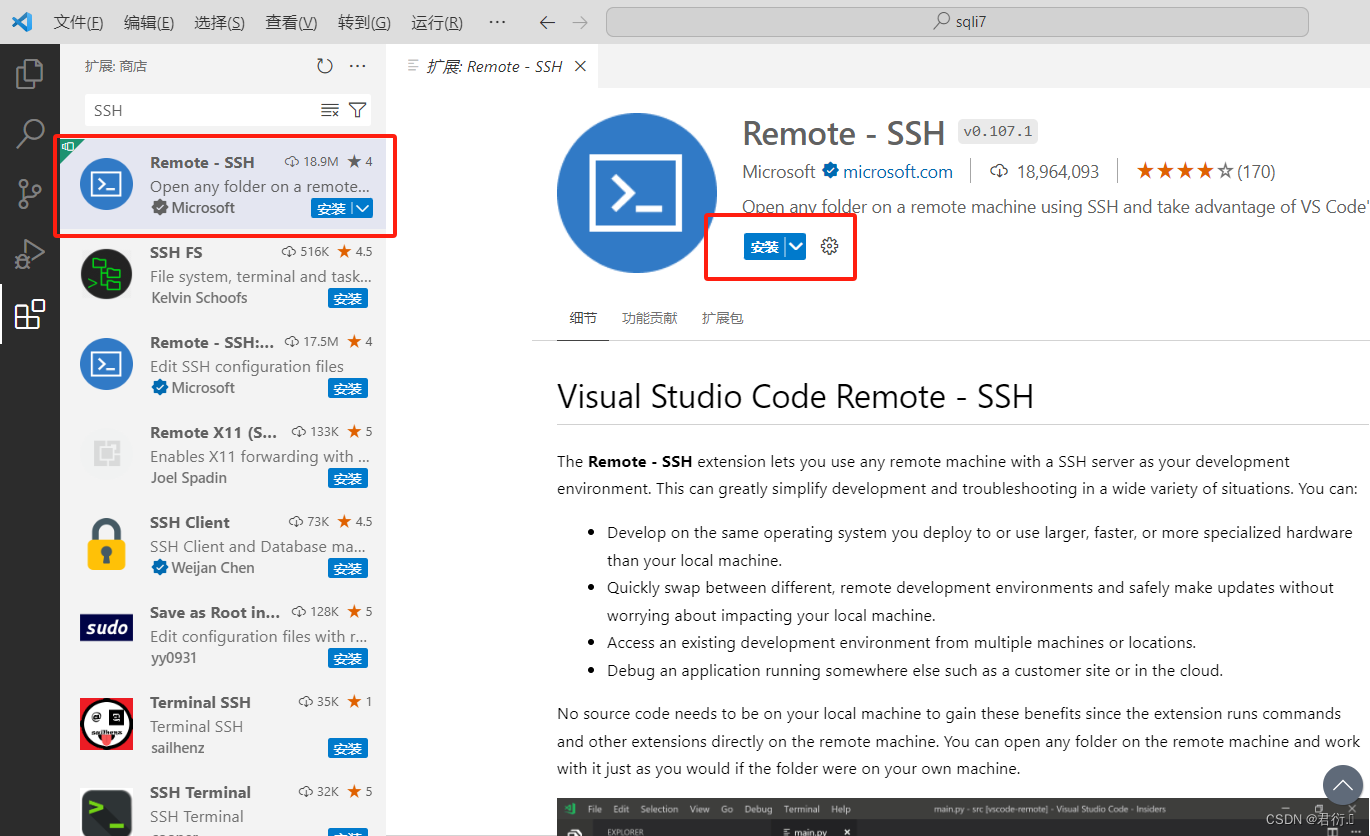Open the gear settings for Remote - SSH

(x=829, y=246)
